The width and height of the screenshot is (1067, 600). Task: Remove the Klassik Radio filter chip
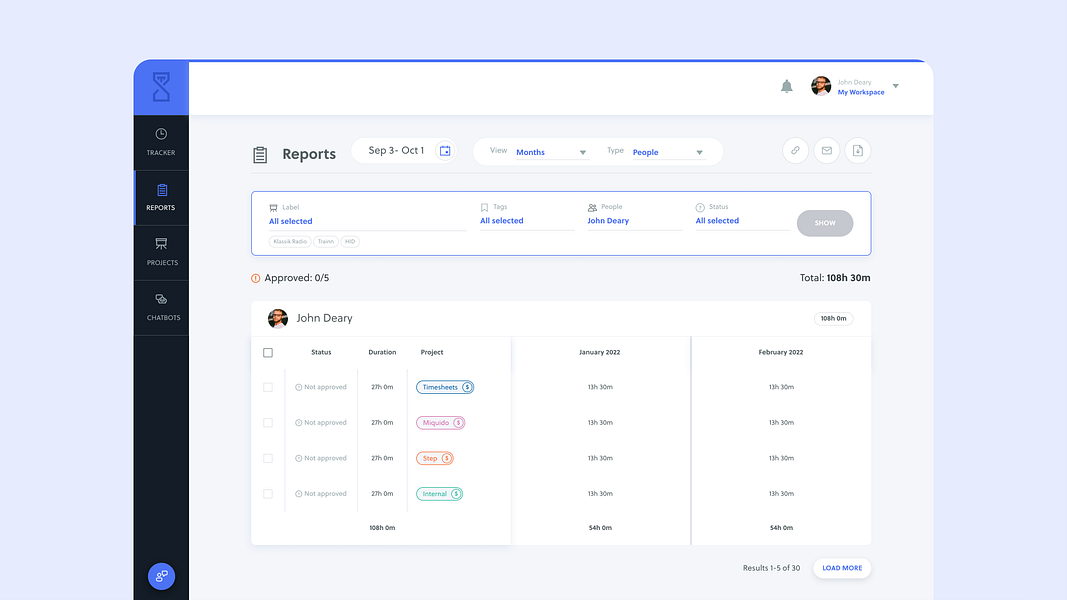click(290, 241)
